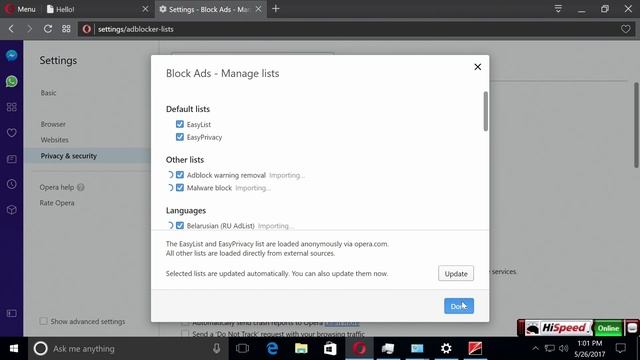
Task: Select Websites settings section
Action: tap(54, 140)
